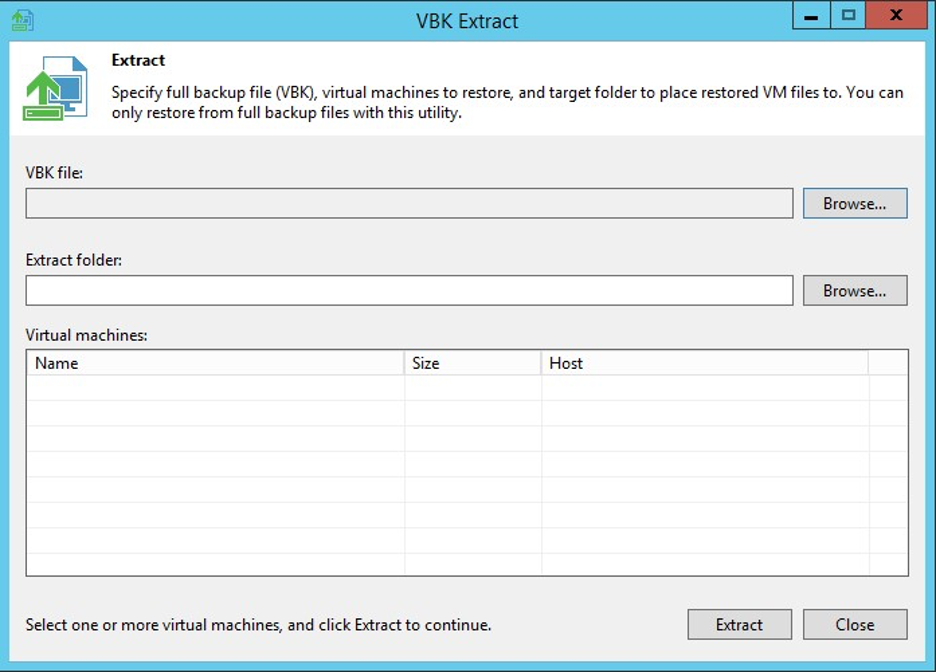Sort virtual machines by Host column
This screenshot has height=672, width=936.
coord(705,363)
